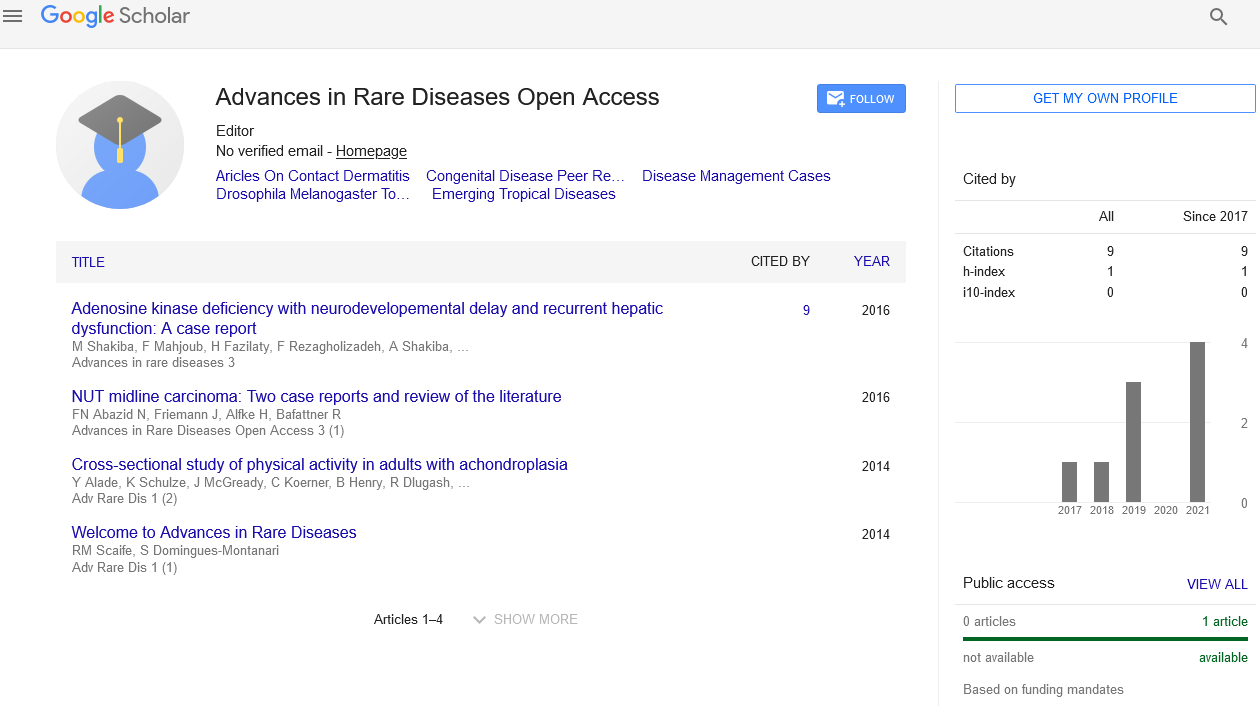Click the Cited By column header
1260x710 pixels.
pyautogui.click(x=780, y=262)
